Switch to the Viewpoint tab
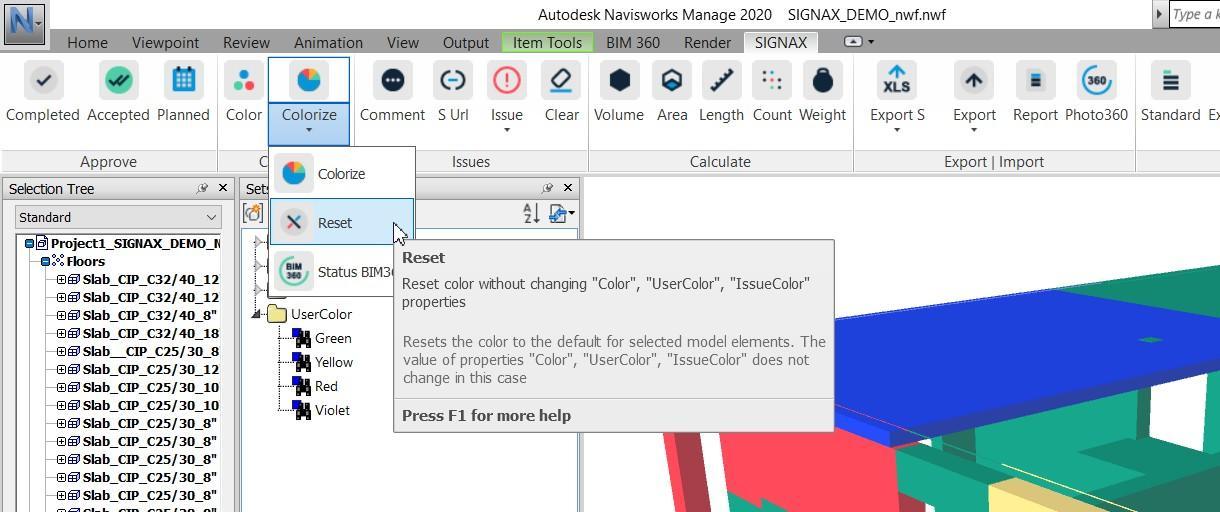 165,42
